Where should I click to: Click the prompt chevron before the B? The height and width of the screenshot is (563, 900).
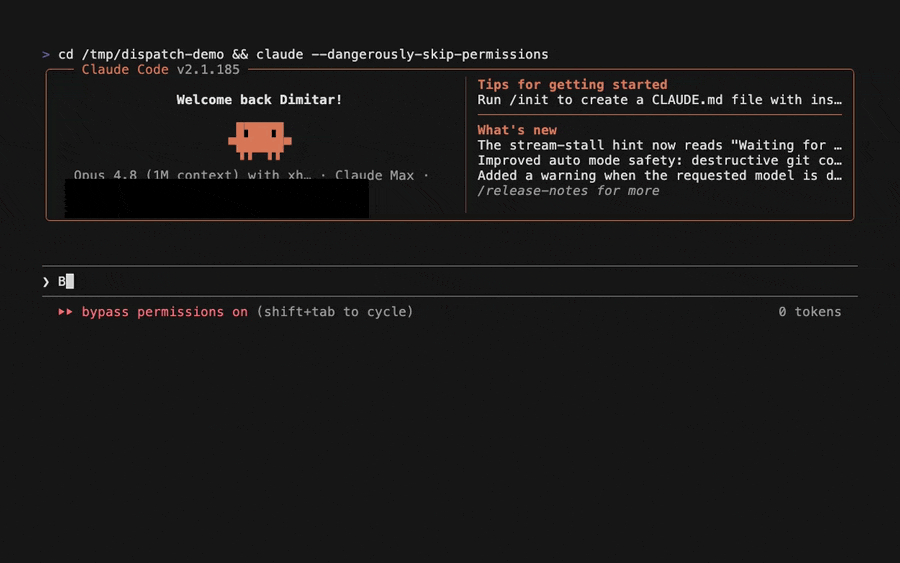click(x=46, y=282)
